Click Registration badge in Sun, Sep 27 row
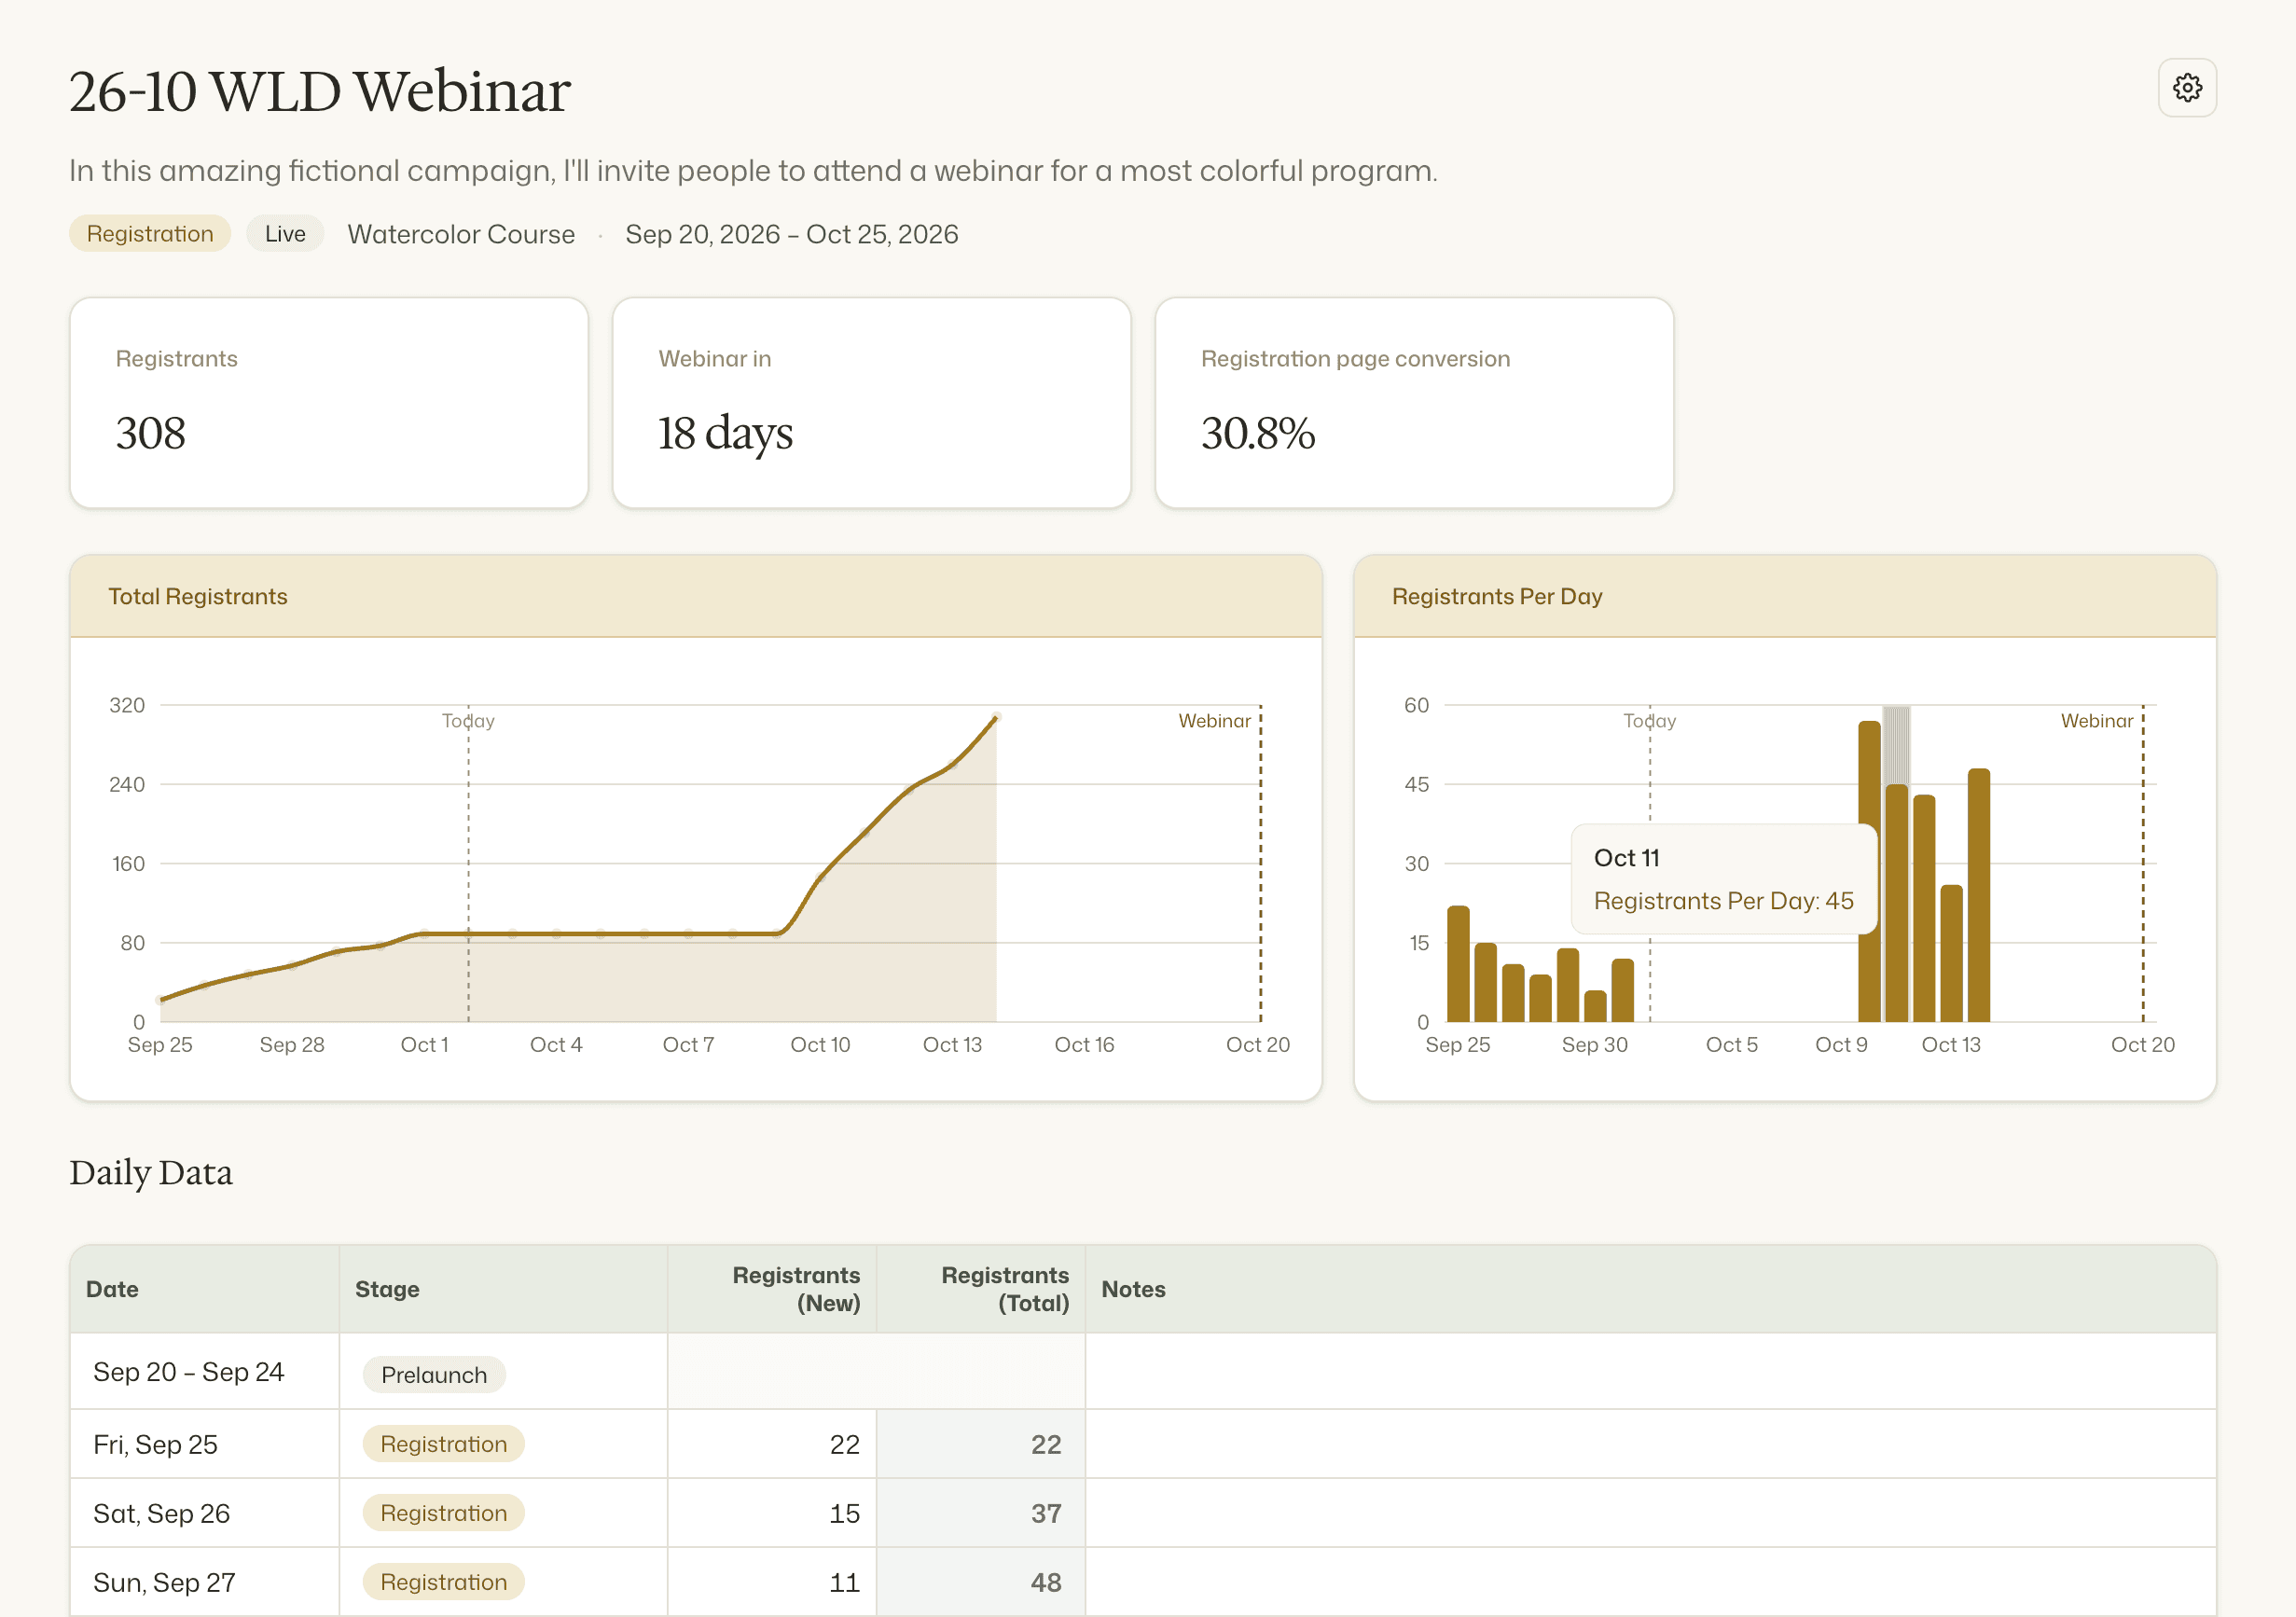 pos(443,1582)
